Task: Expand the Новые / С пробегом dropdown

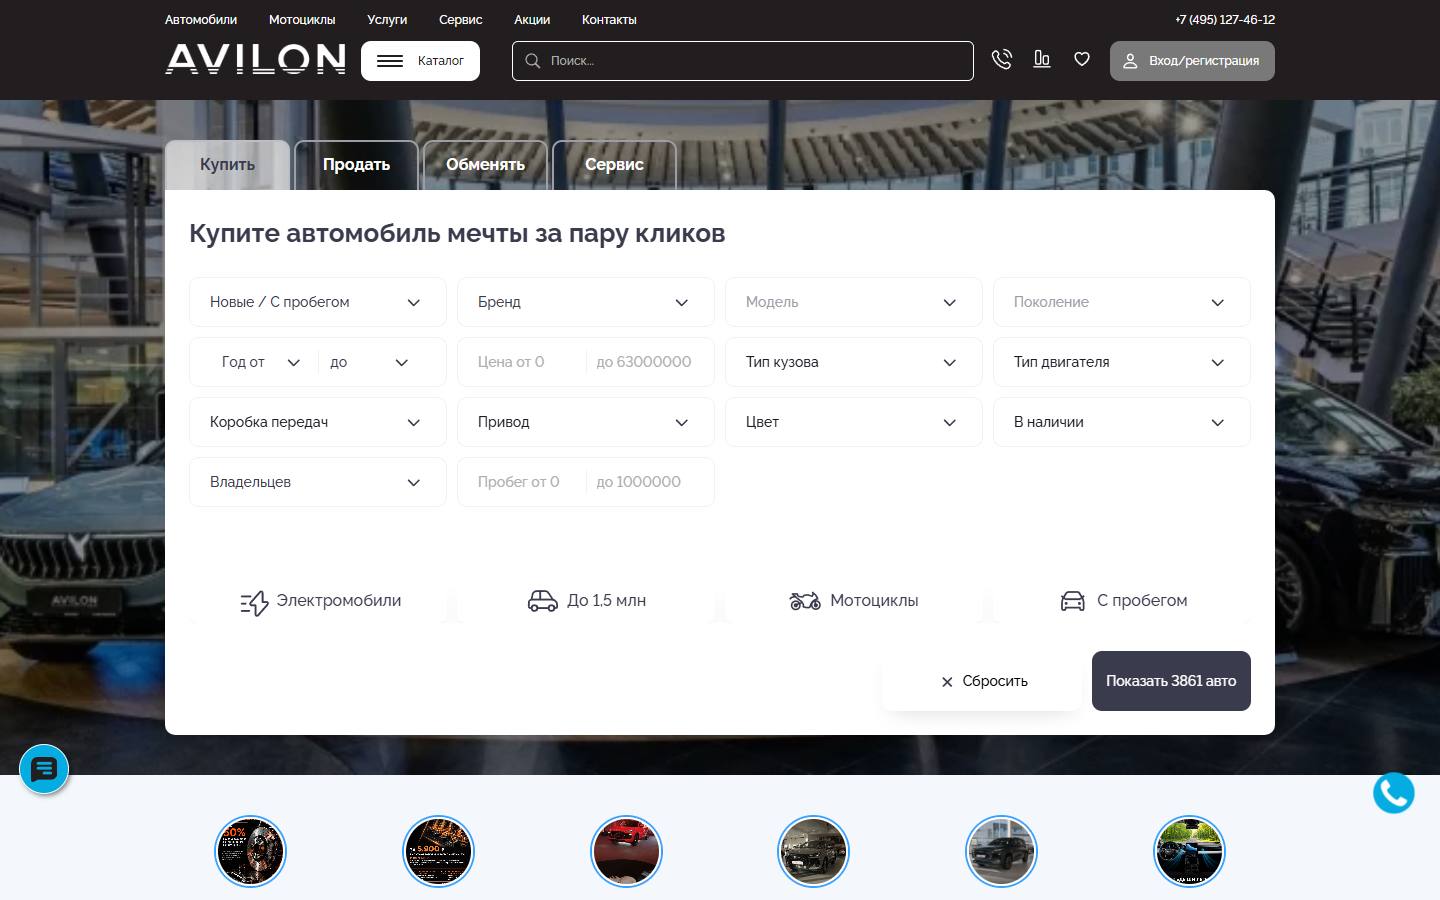Action: click(x=318, y=302)
